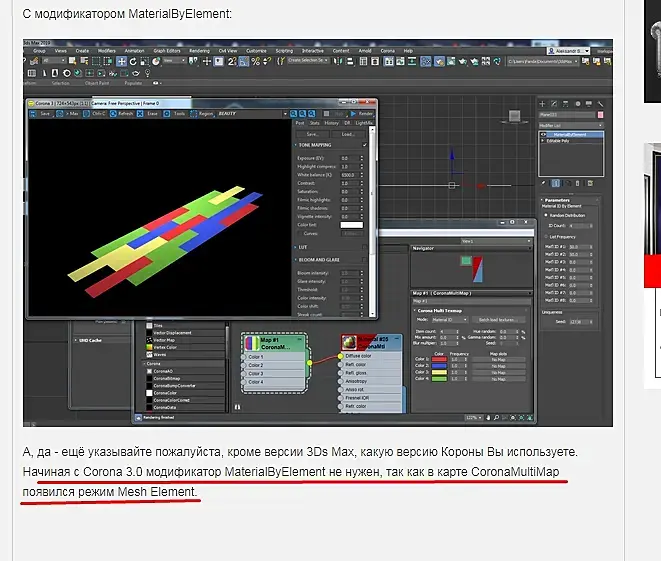Click the Save... button in the Post tab
The image size is (661, 561).
(x=313, y=134)
